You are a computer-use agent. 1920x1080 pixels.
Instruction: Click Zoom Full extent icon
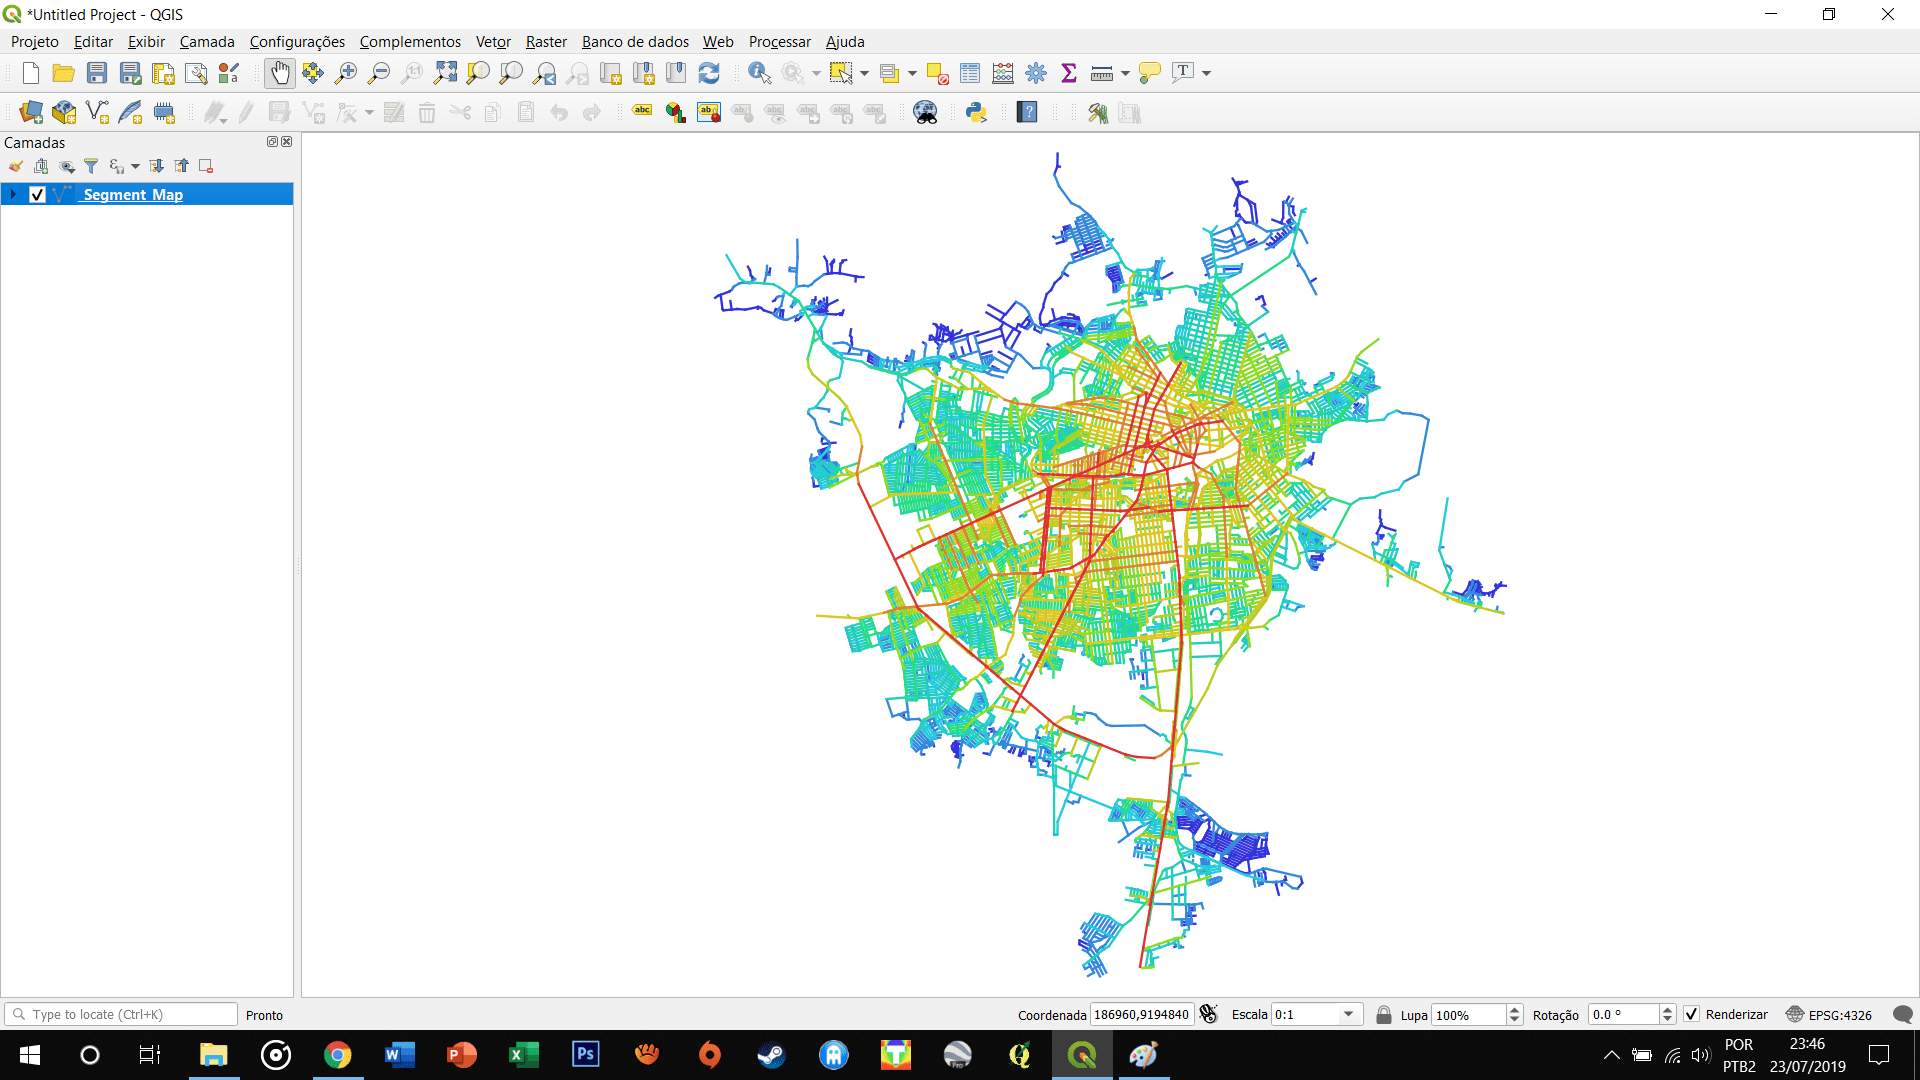pyautogui.click(x=446, y=72)
